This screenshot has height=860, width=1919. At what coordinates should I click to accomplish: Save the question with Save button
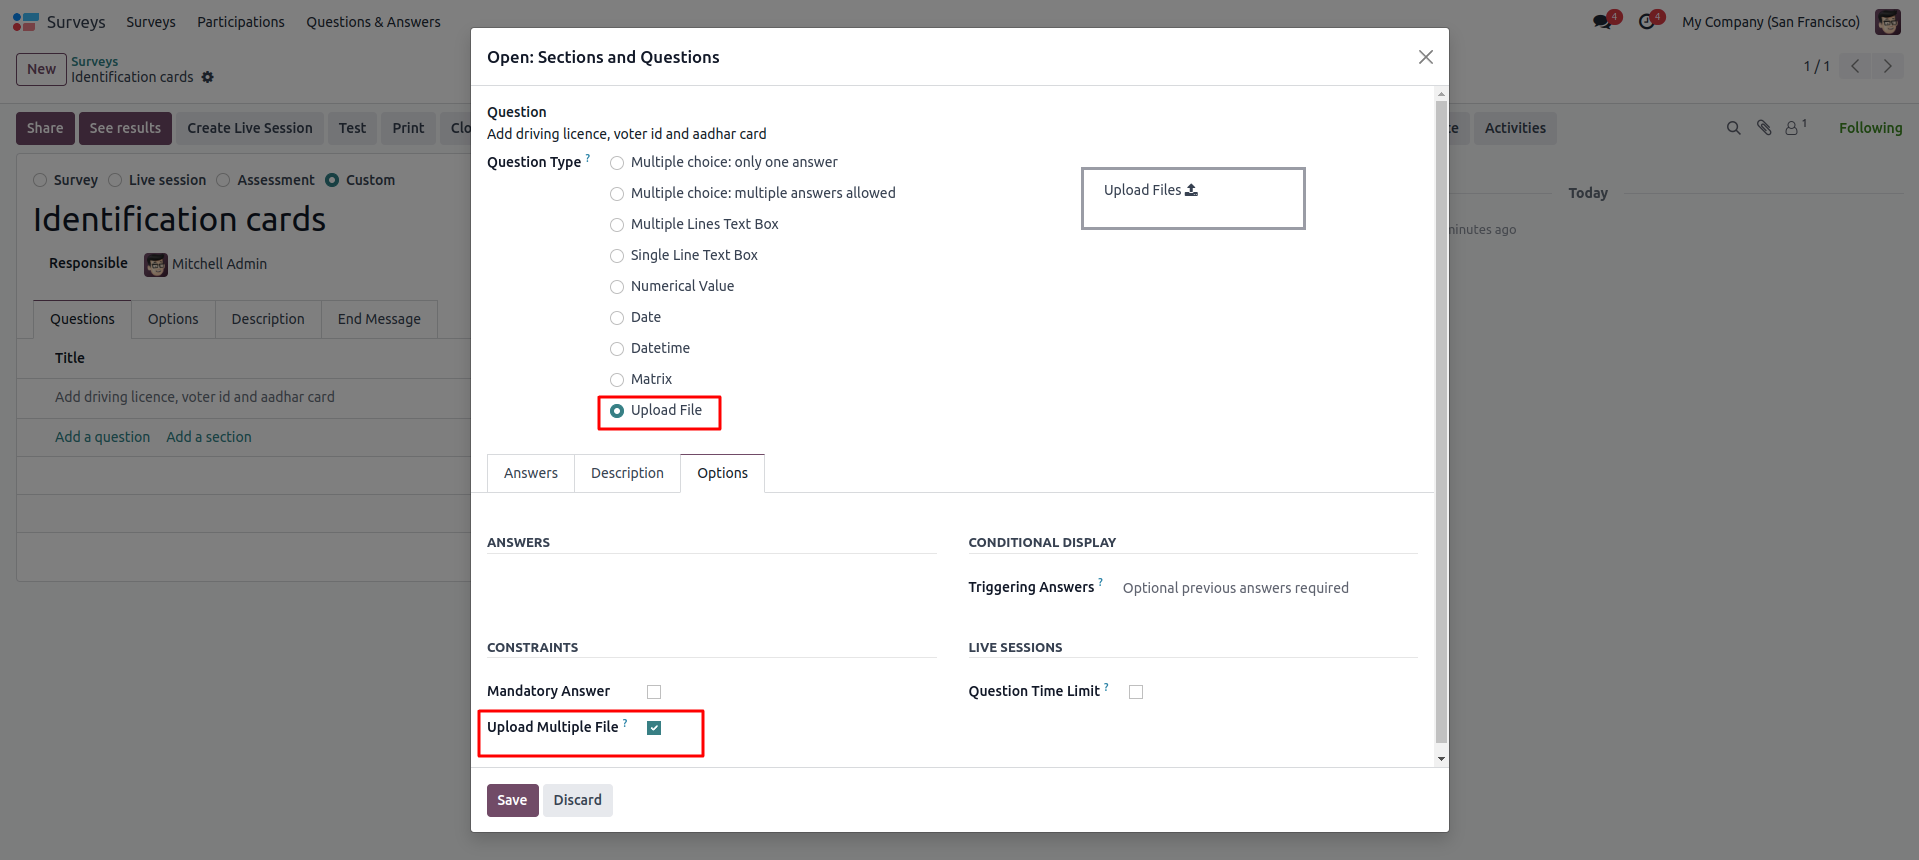[512, 800]
